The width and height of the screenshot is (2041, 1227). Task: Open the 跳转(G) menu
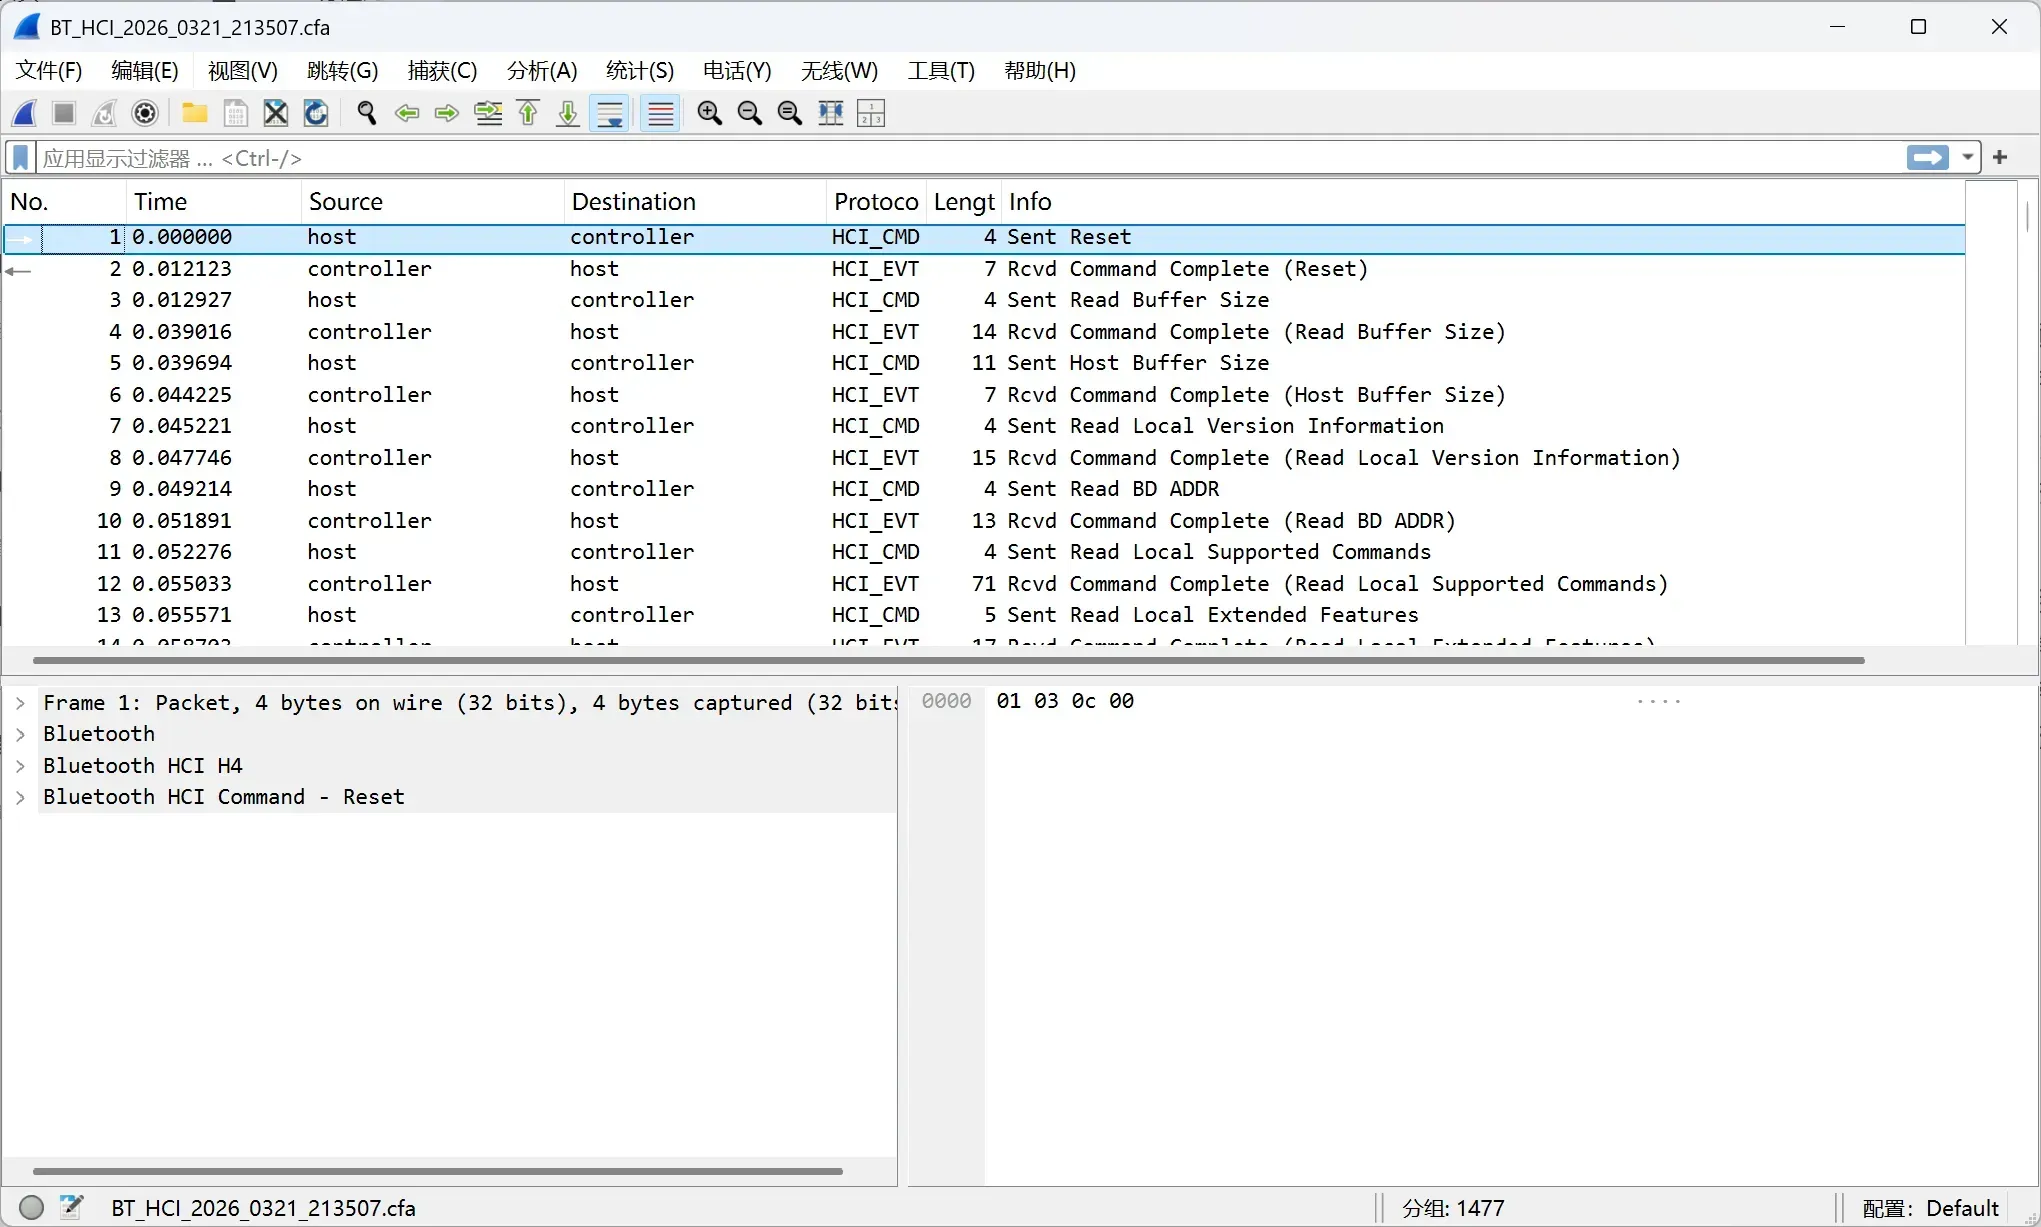pyautogui.click(x=343, y=71)
